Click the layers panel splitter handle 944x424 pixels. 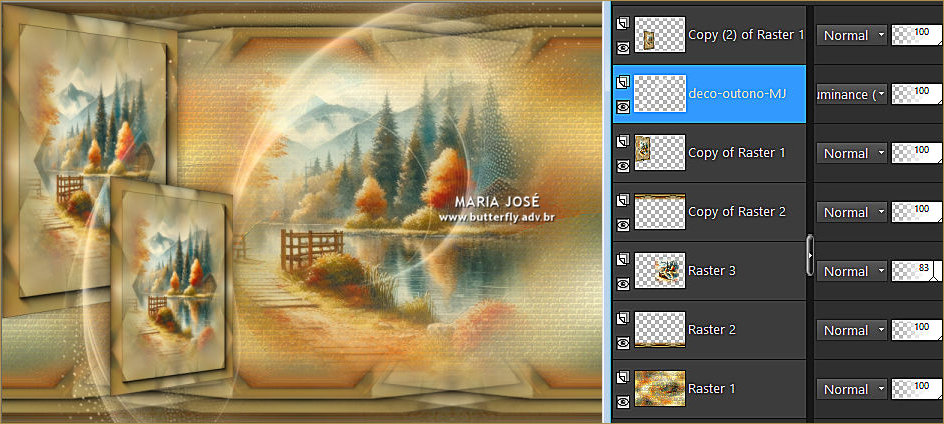tap(809, 256)
